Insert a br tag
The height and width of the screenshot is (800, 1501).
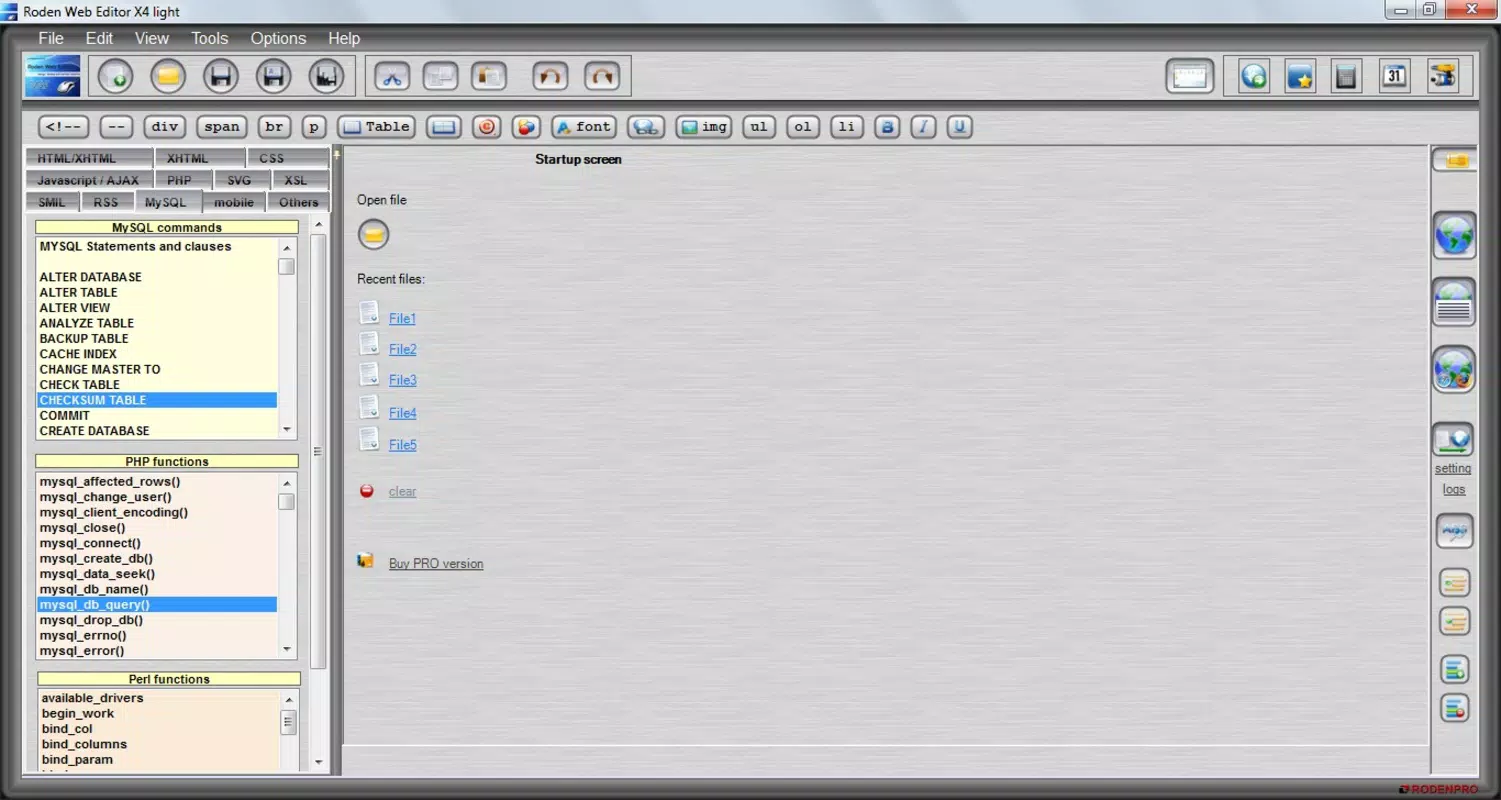tap(274, 127)
